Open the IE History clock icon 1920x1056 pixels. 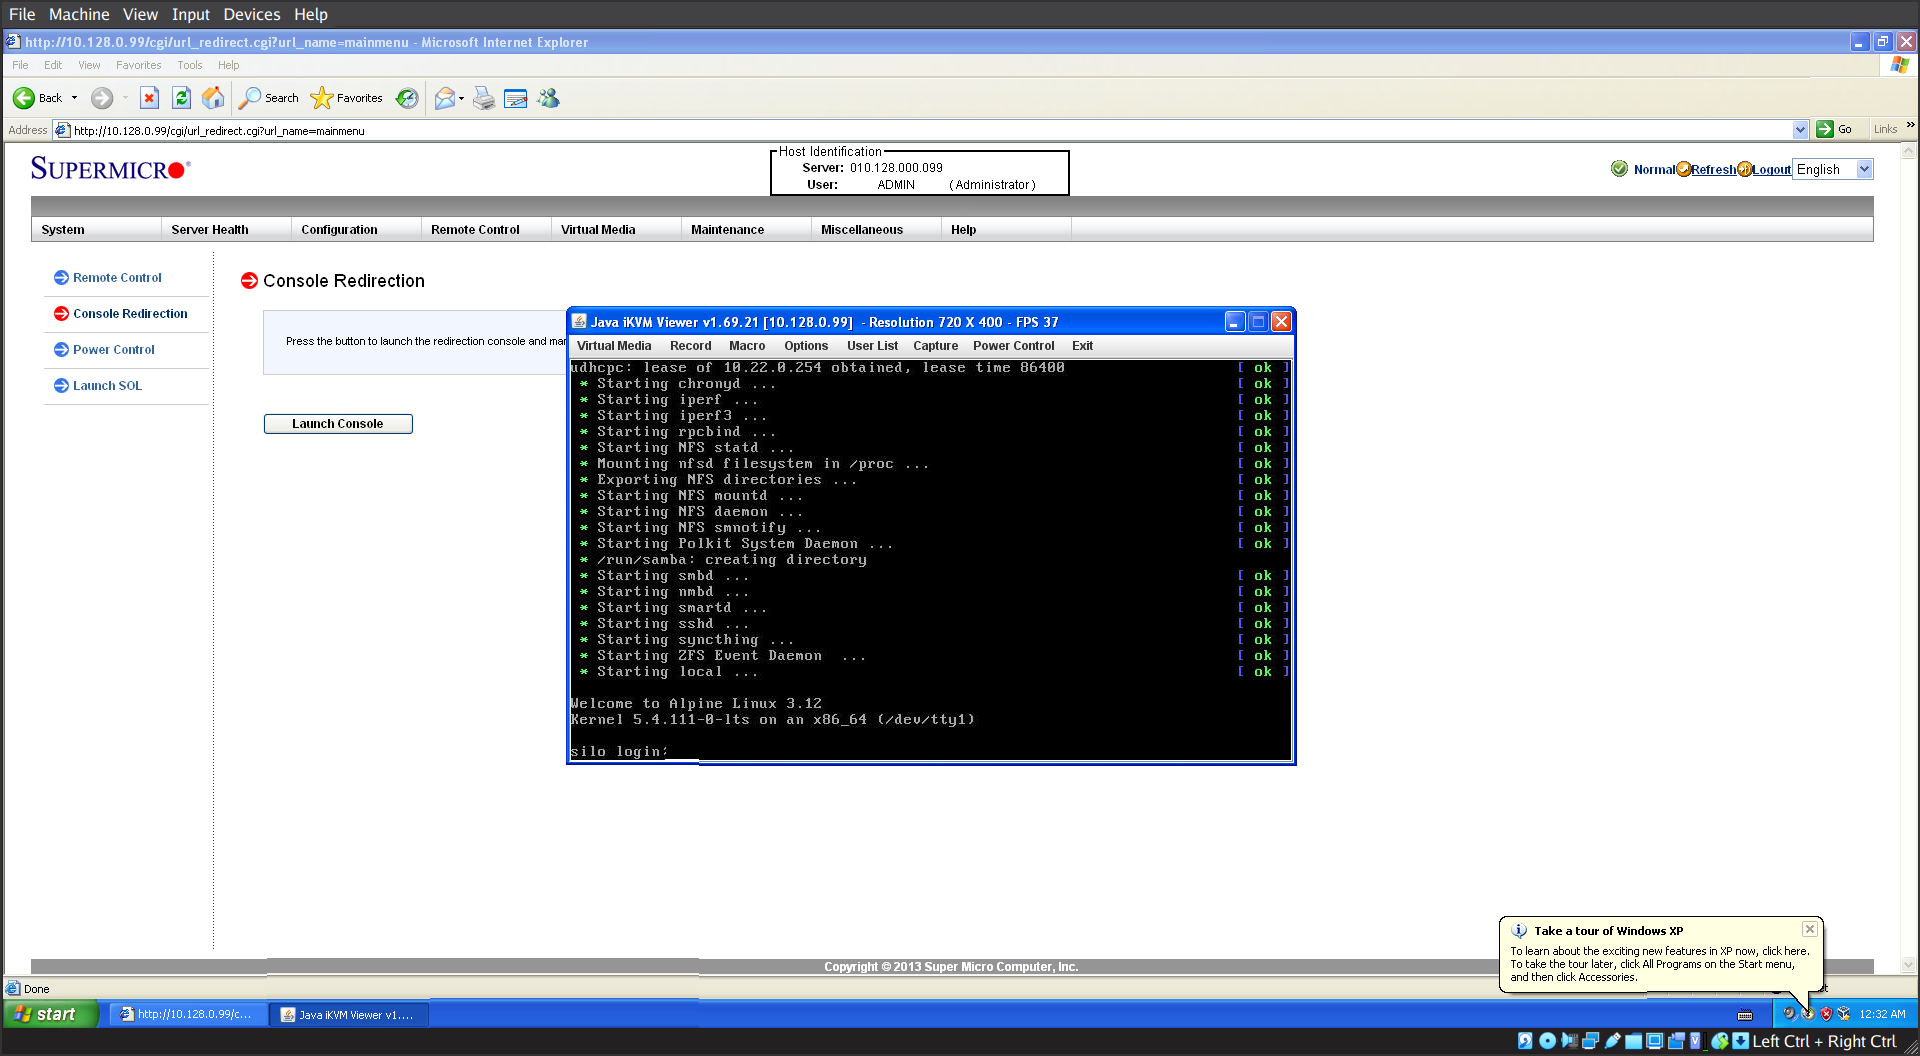click(406, 98)
